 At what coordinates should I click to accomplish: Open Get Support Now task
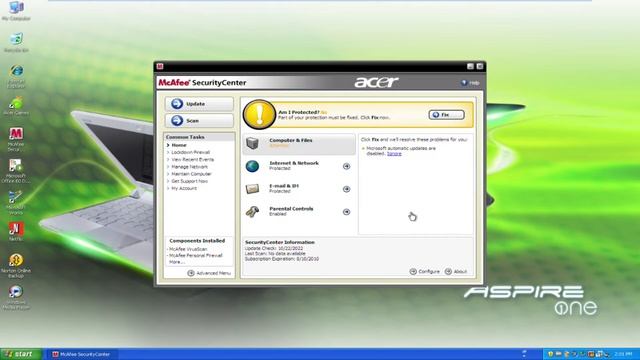(189, 181)
